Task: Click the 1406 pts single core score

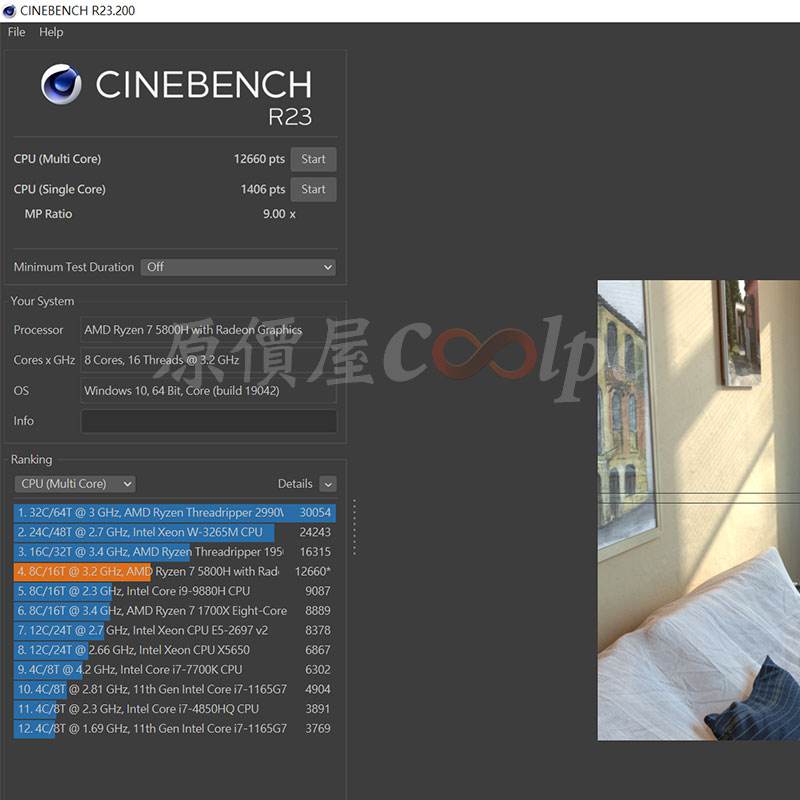Action: click(x=263, y=189)
